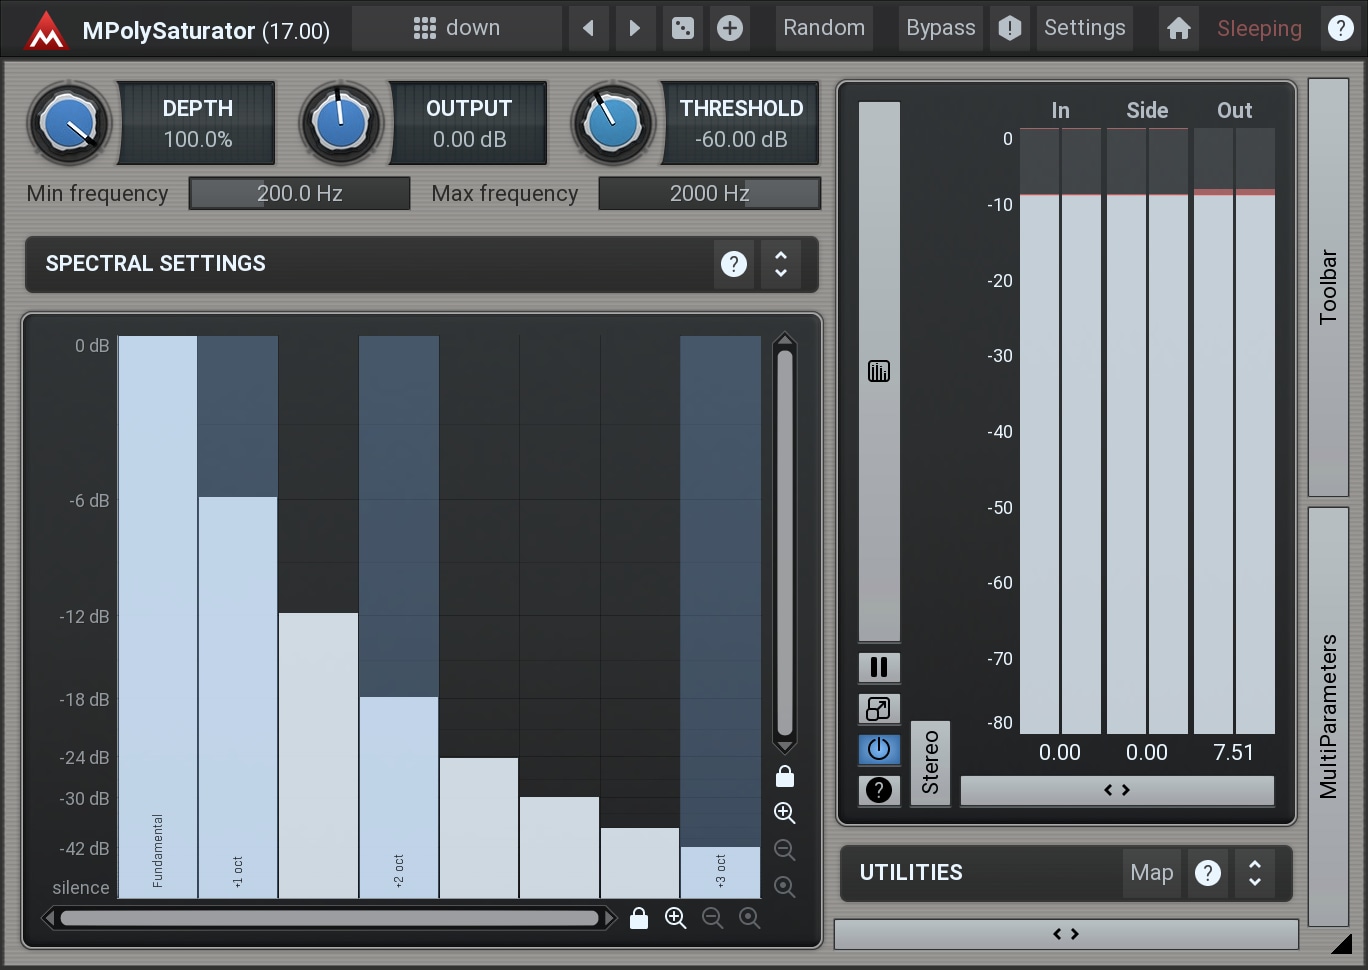Open the Toolbar side tab
Viewport: 1368px width, 970px height.
tap(1328, 287)
